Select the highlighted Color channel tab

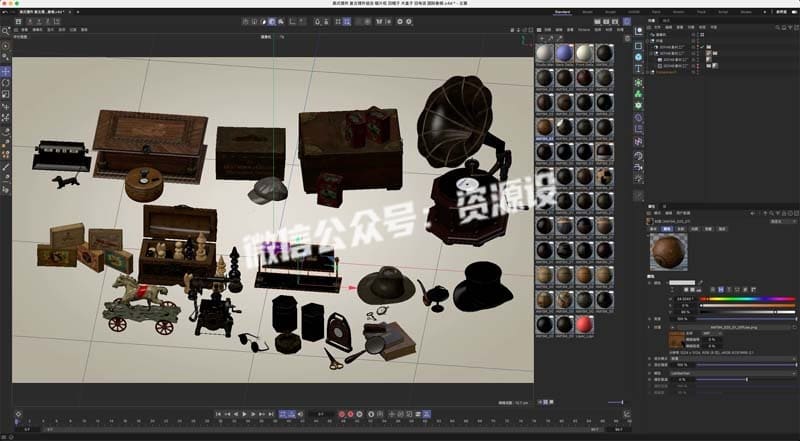tap(667, 229)
